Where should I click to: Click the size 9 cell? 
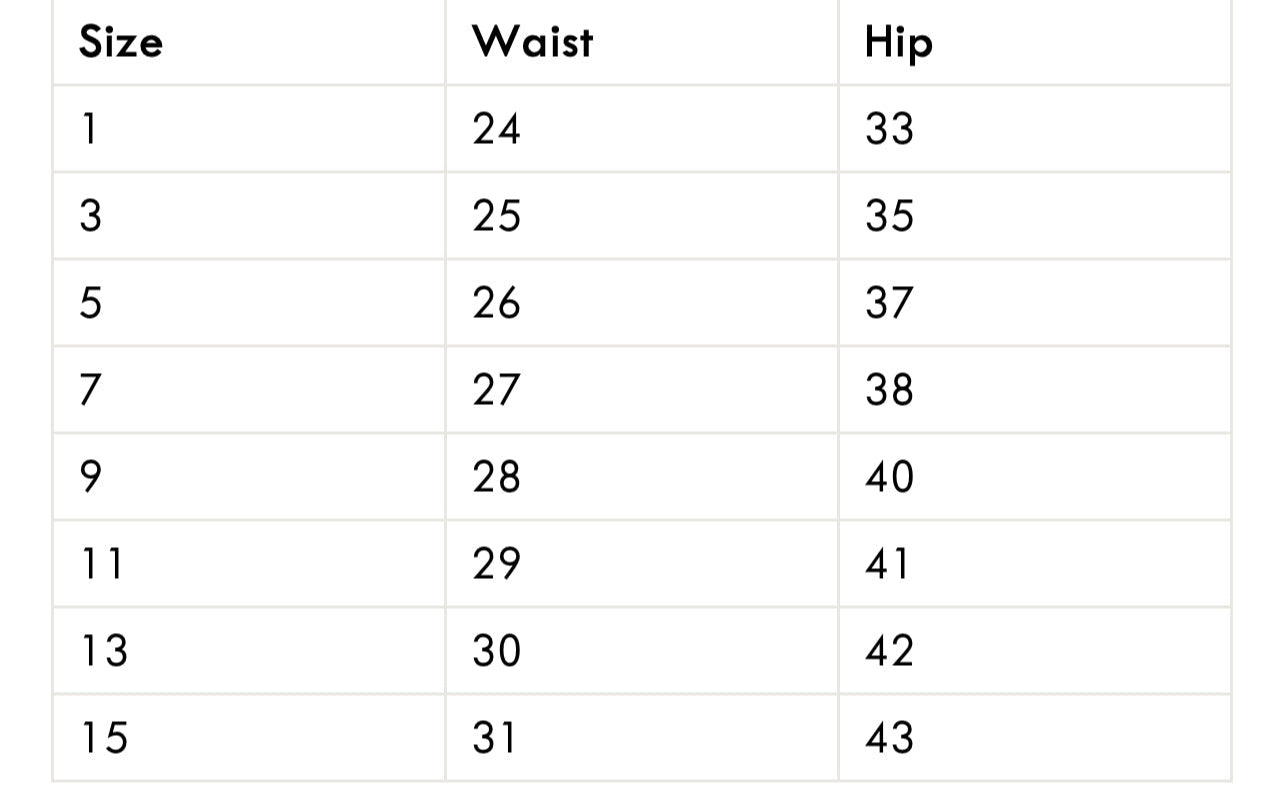(91, 476)
